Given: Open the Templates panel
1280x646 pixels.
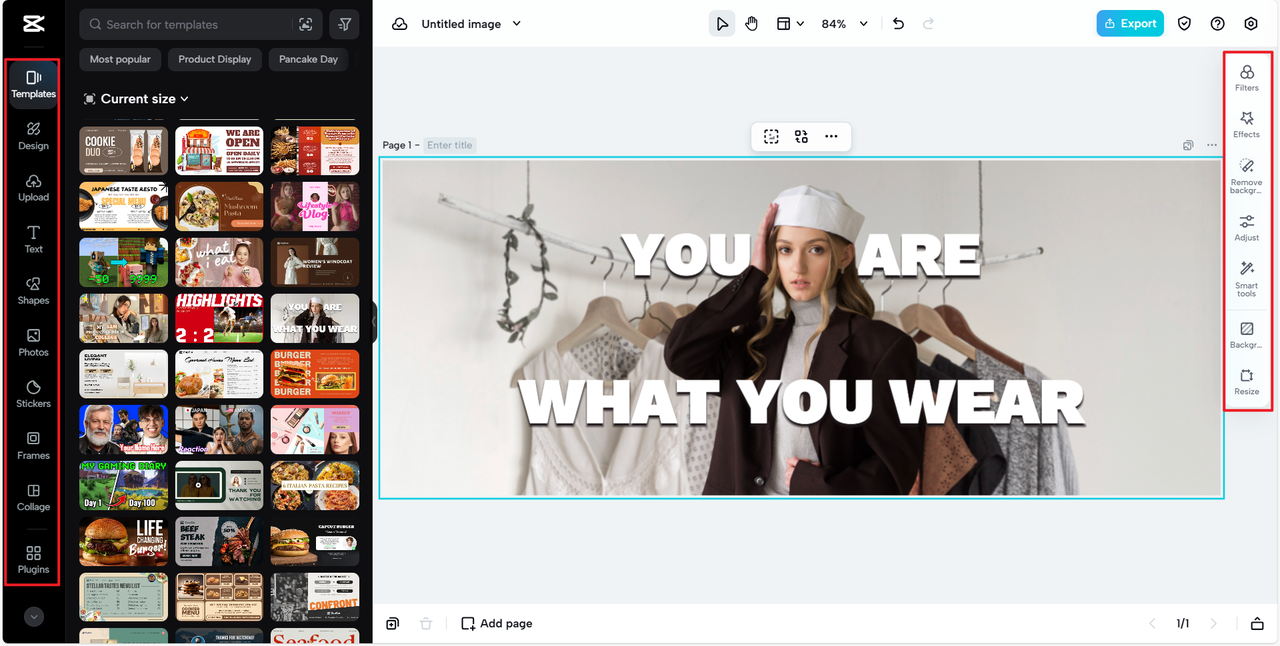Looking at the screenshot, I should (33, 84).
